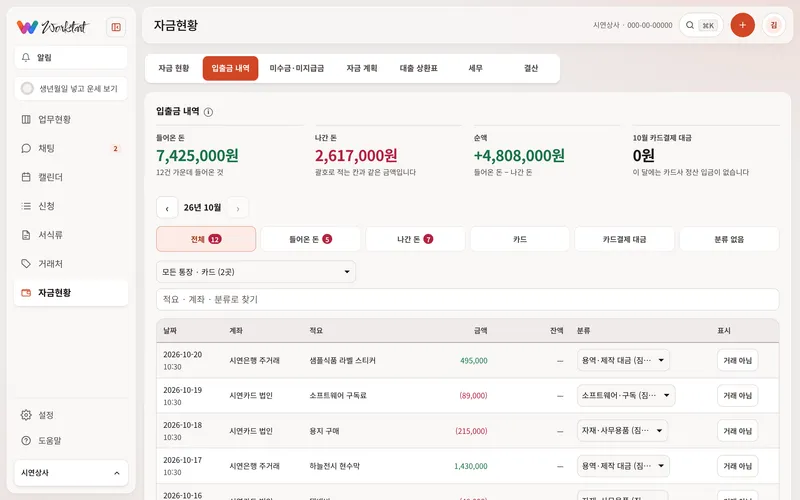Viewport: 800px width, 500px height.
Task: Open 소프트웨어·구독 category dropdown
Action: (x=626, y=395)
